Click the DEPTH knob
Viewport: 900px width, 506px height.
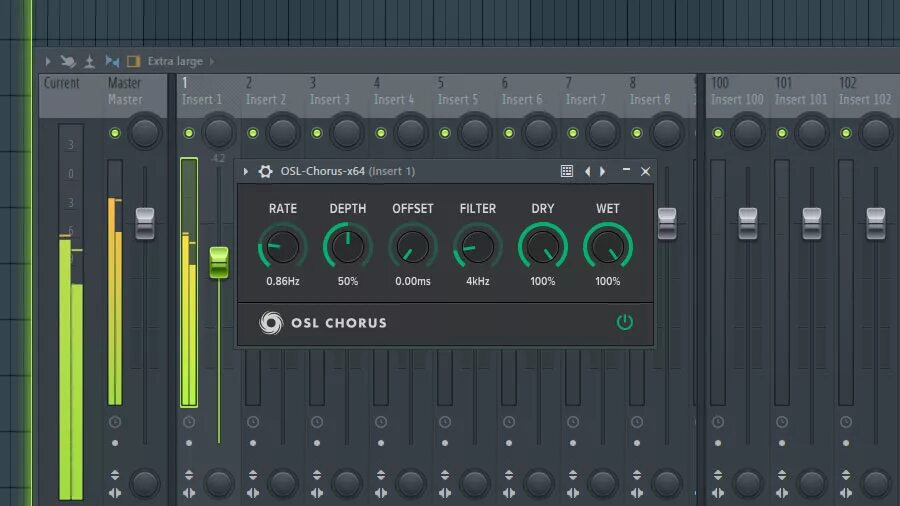pos(348,247)
